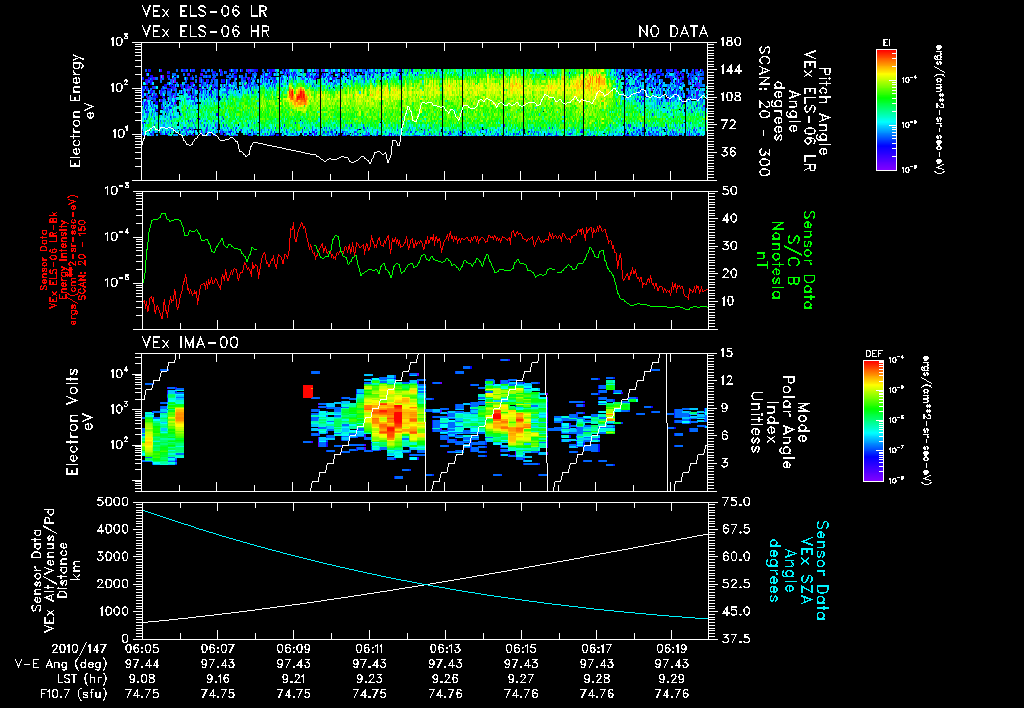Click the 06:19 time tick label
The image size is (1024, 708).
click(x=672, y=649)
